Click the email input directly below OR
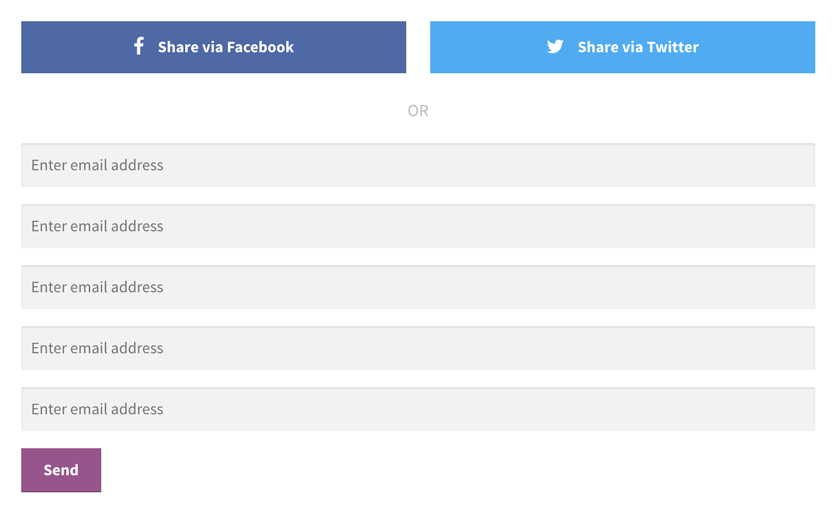 [x=418, y=165]
